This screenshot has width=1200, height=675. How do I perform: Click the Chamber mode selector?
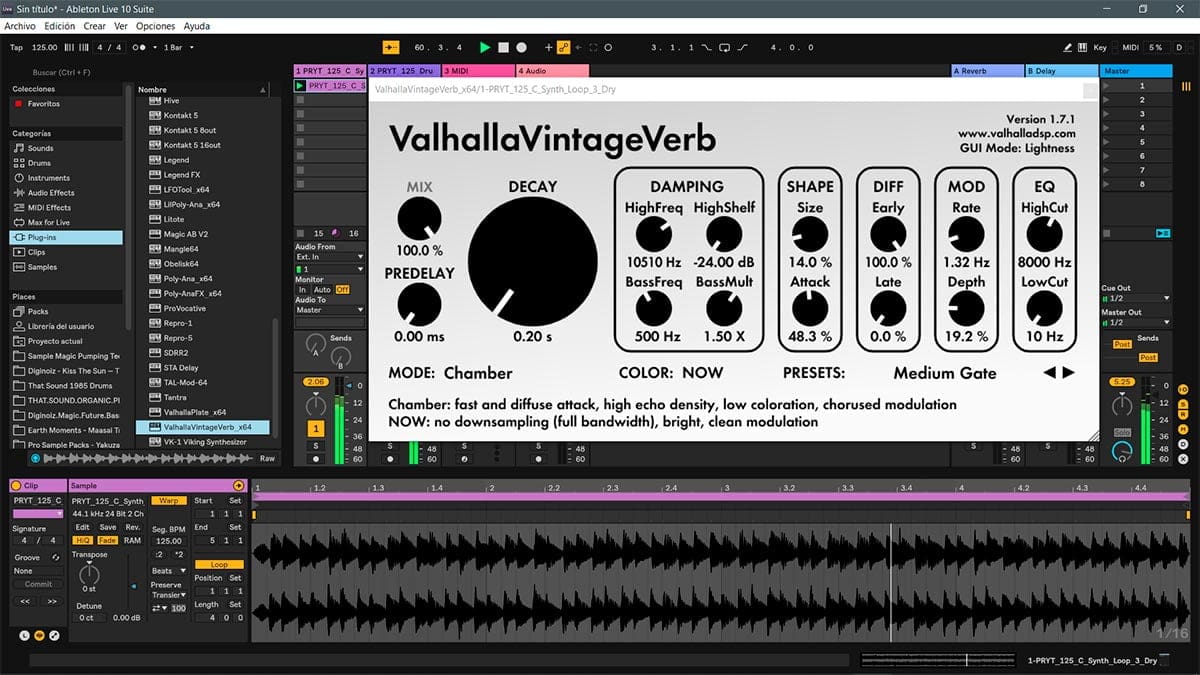tap(478, 373)
